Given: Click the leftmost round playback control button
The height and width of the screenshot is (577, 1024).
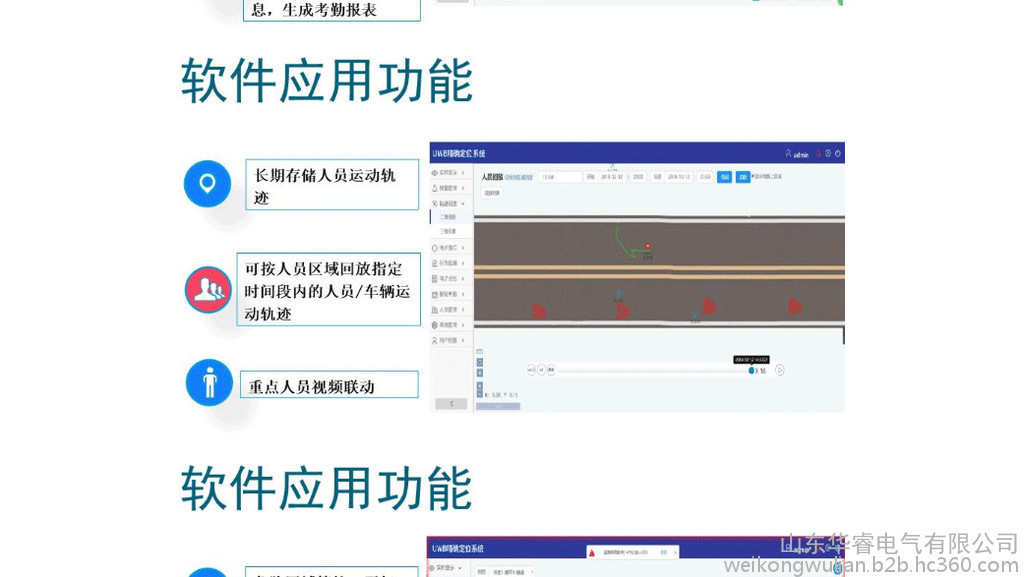Looking at the screenshot, I should point(531,370).
